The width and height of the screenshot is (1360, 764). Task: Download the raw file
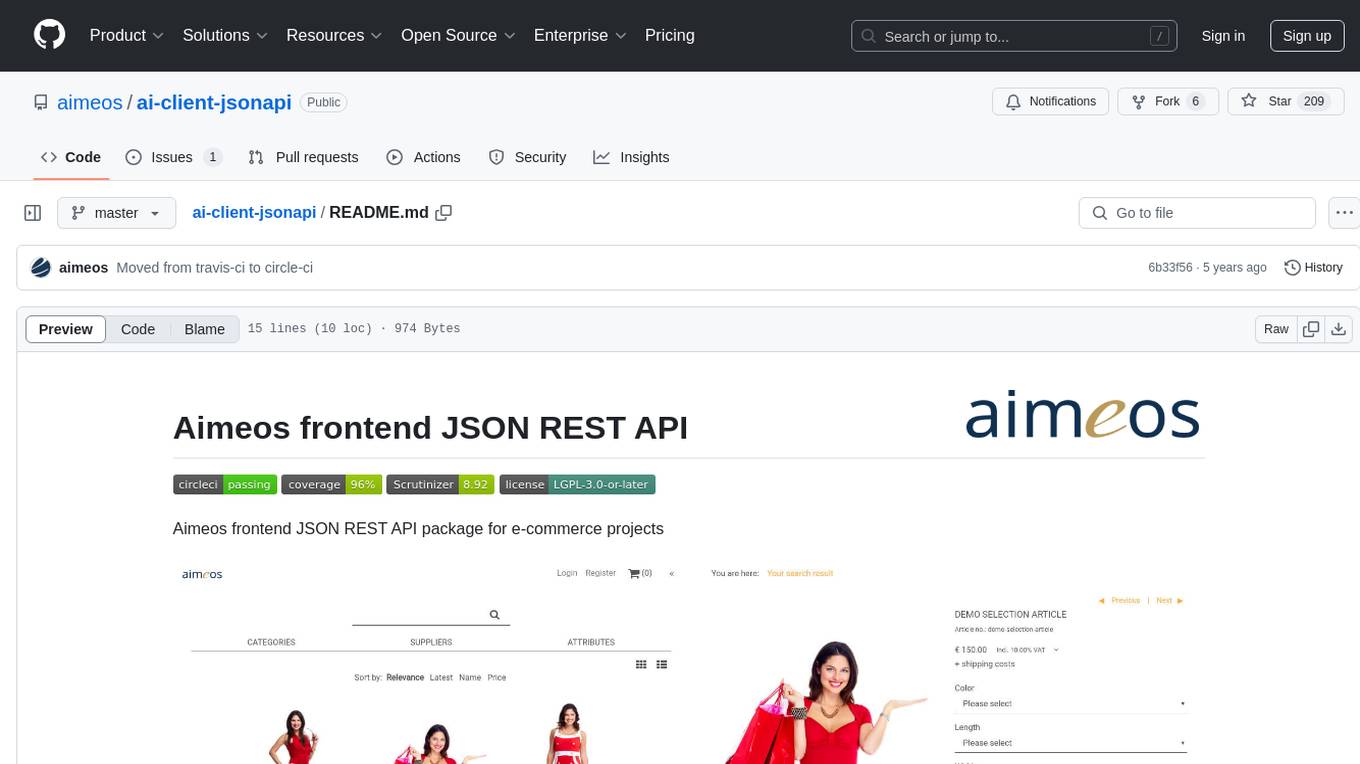coord(1339,329)
